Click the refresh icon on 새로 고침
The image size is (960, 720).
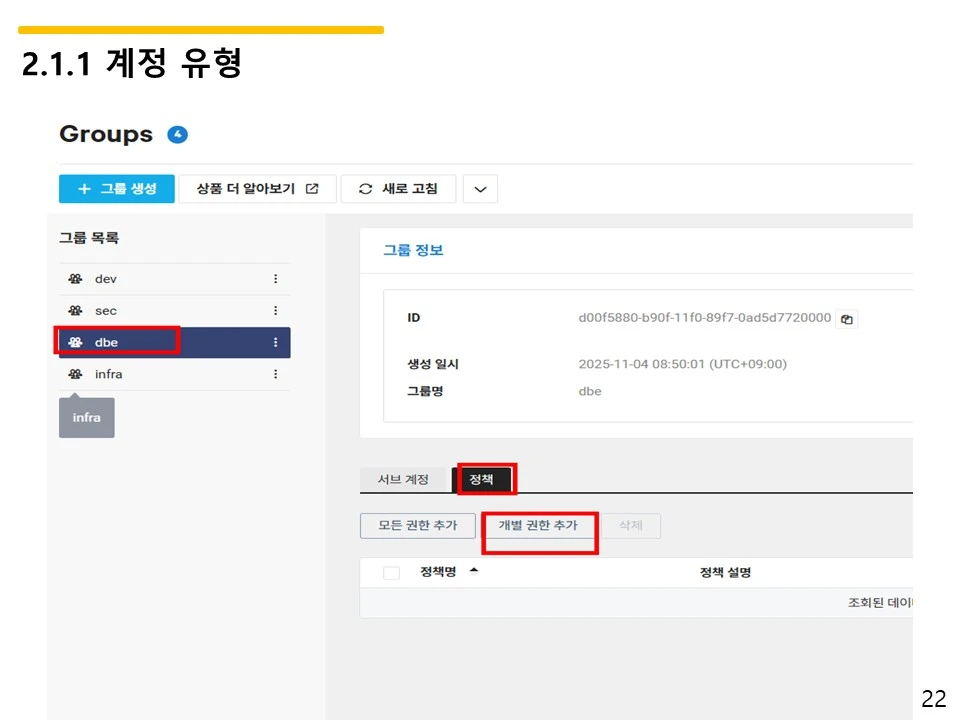tap(368, 188)
